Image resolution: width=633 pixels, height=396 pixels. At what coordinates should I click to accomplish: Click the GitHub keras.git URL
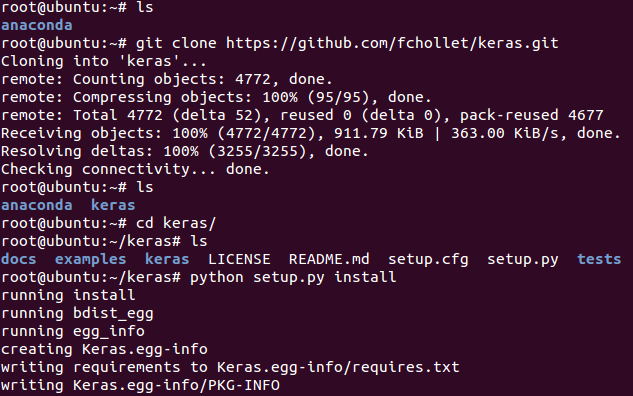pyautogui.click(x=392, y=43)
